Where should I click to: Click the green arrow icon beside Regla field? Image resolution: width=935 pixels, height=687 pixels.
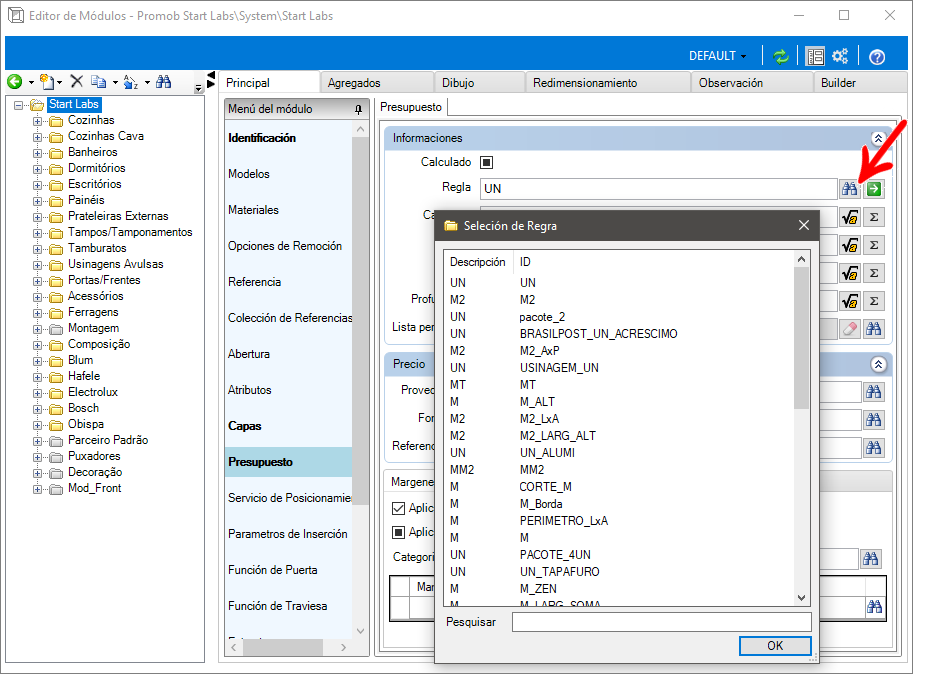[874, 189]
